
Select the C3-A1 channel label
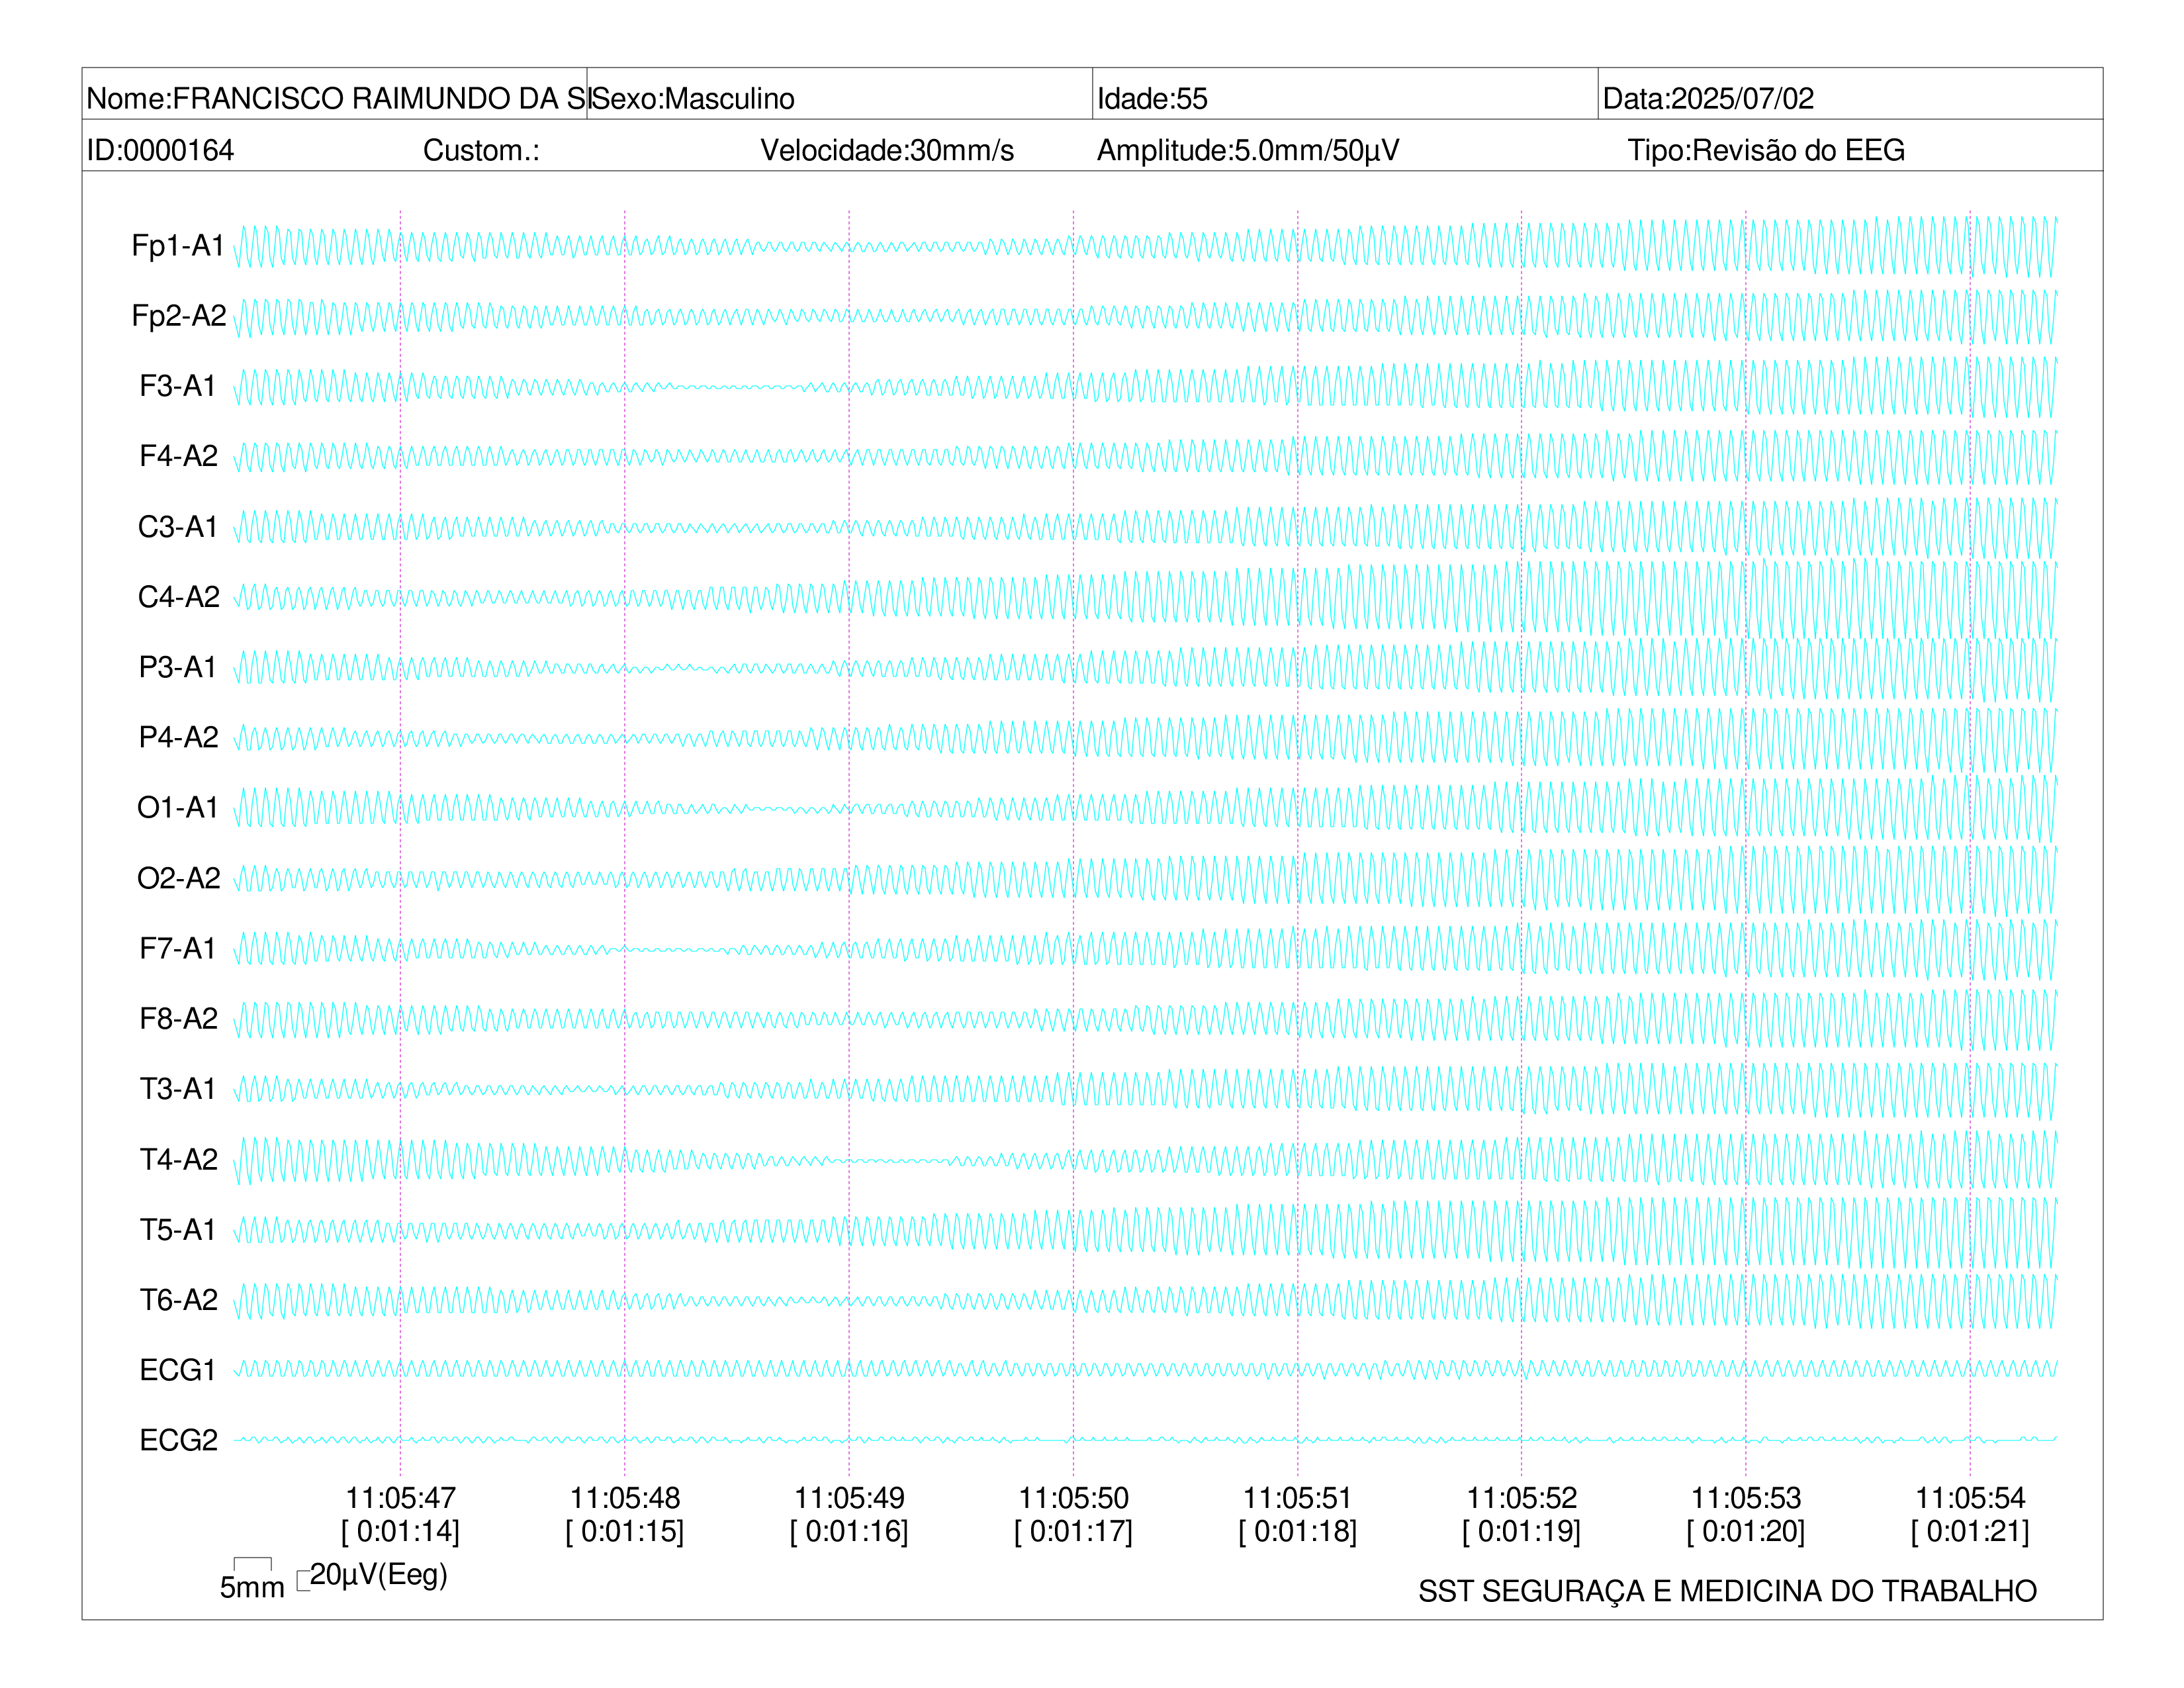click(x=178, y=526)
